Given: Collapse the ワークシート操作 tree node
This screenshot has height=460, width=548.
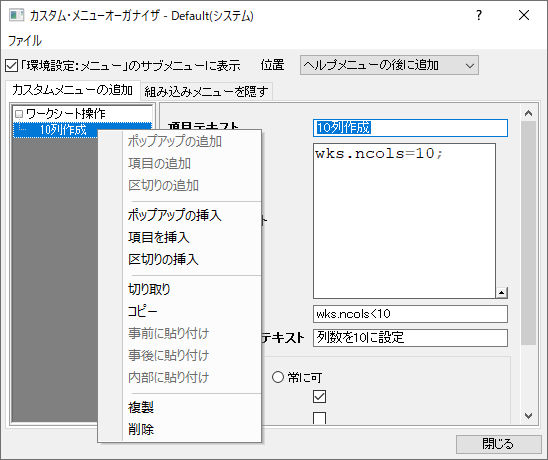Looking at the screenshot, I should (19, 114).
